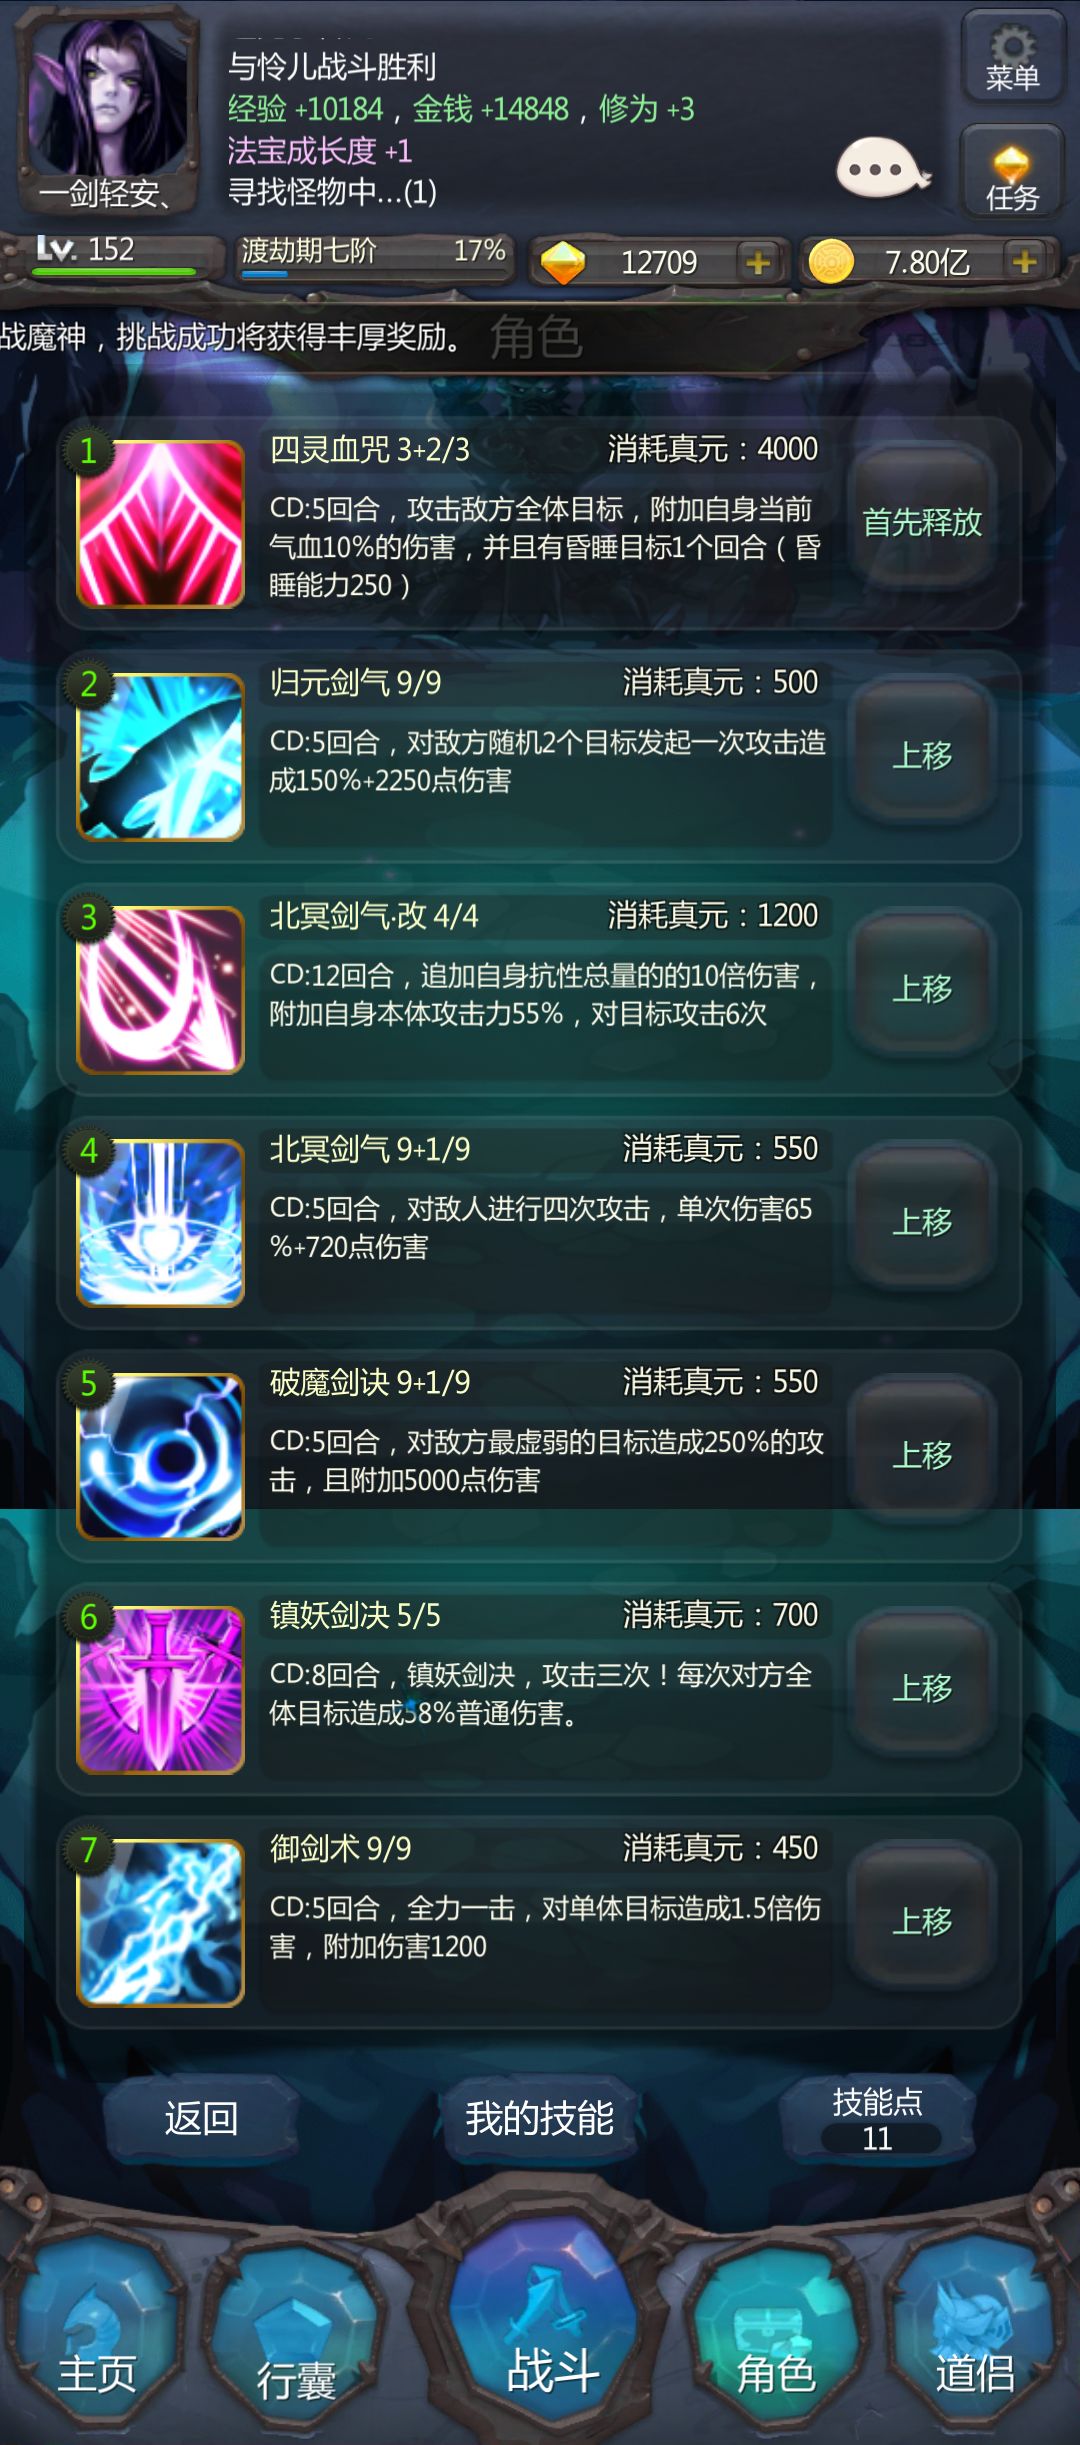Select the 归元剑气 skill icon

161,757
